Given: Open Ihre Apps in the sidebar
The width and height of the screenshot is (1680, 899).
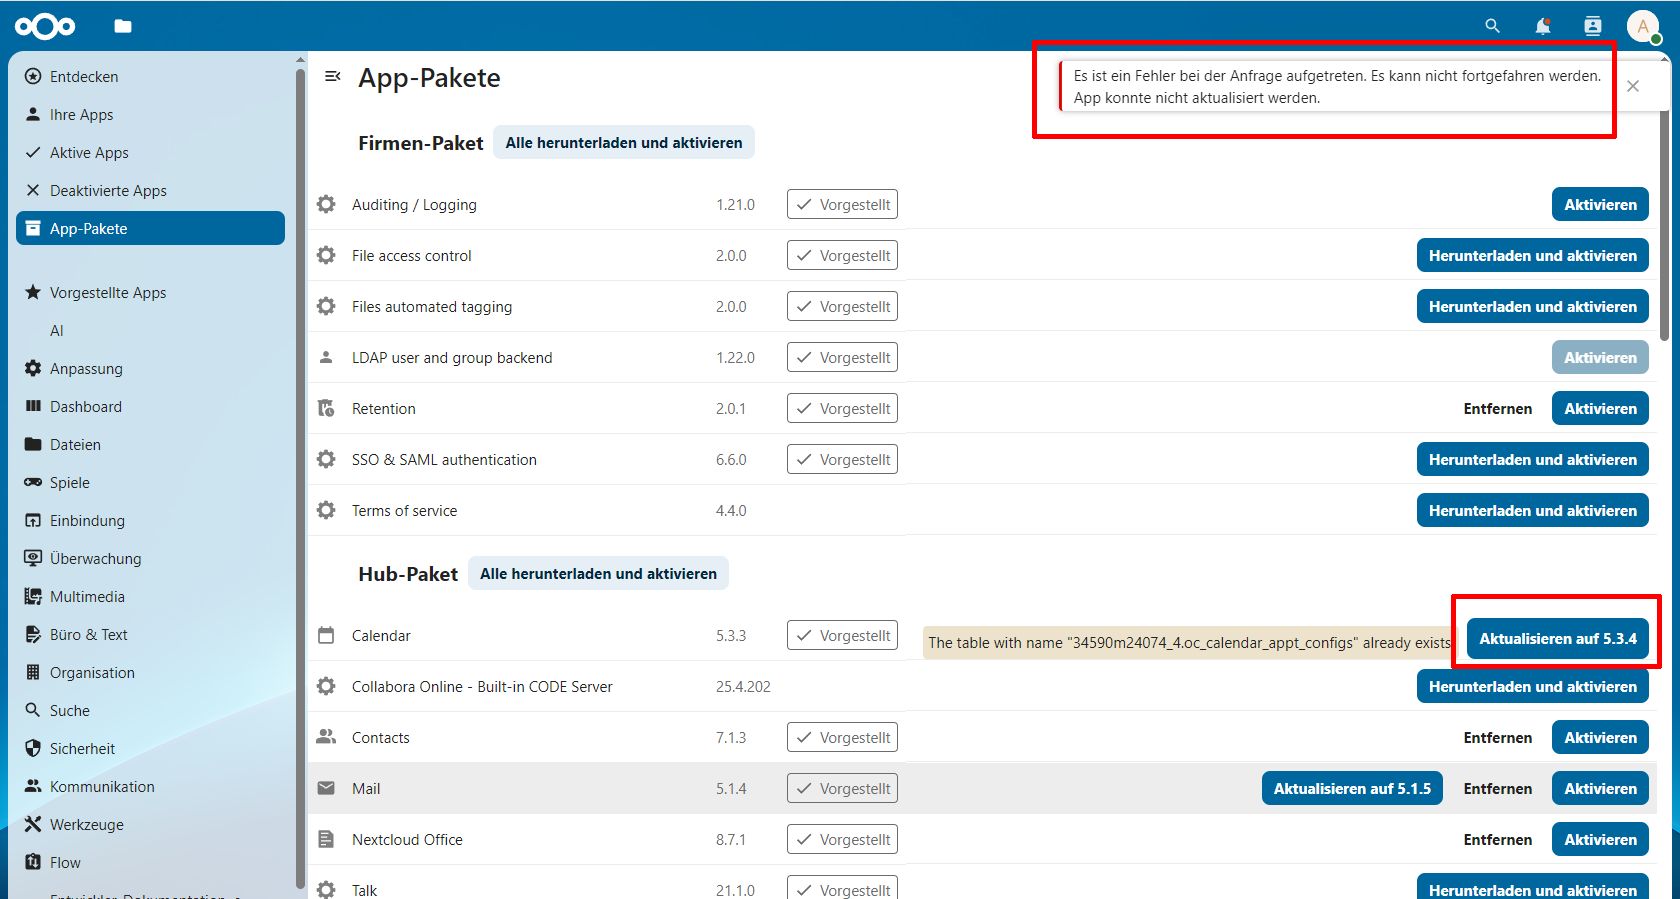Looking at the screenshot, I should pos(150,114).
